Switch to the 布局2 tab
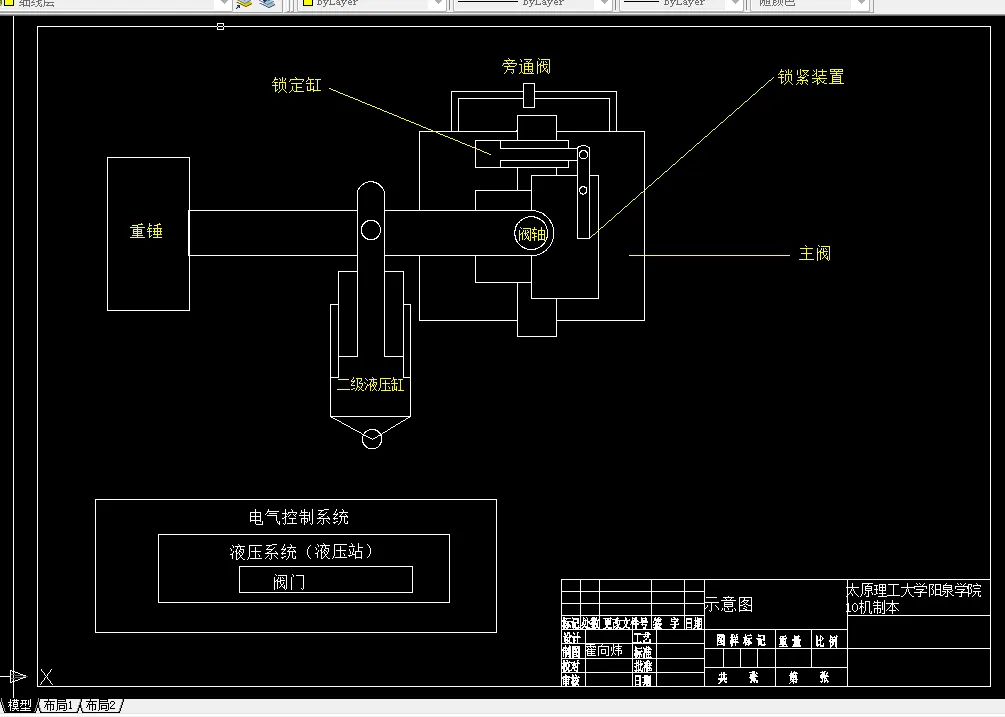1005x717 pixels. coord(99,705)
